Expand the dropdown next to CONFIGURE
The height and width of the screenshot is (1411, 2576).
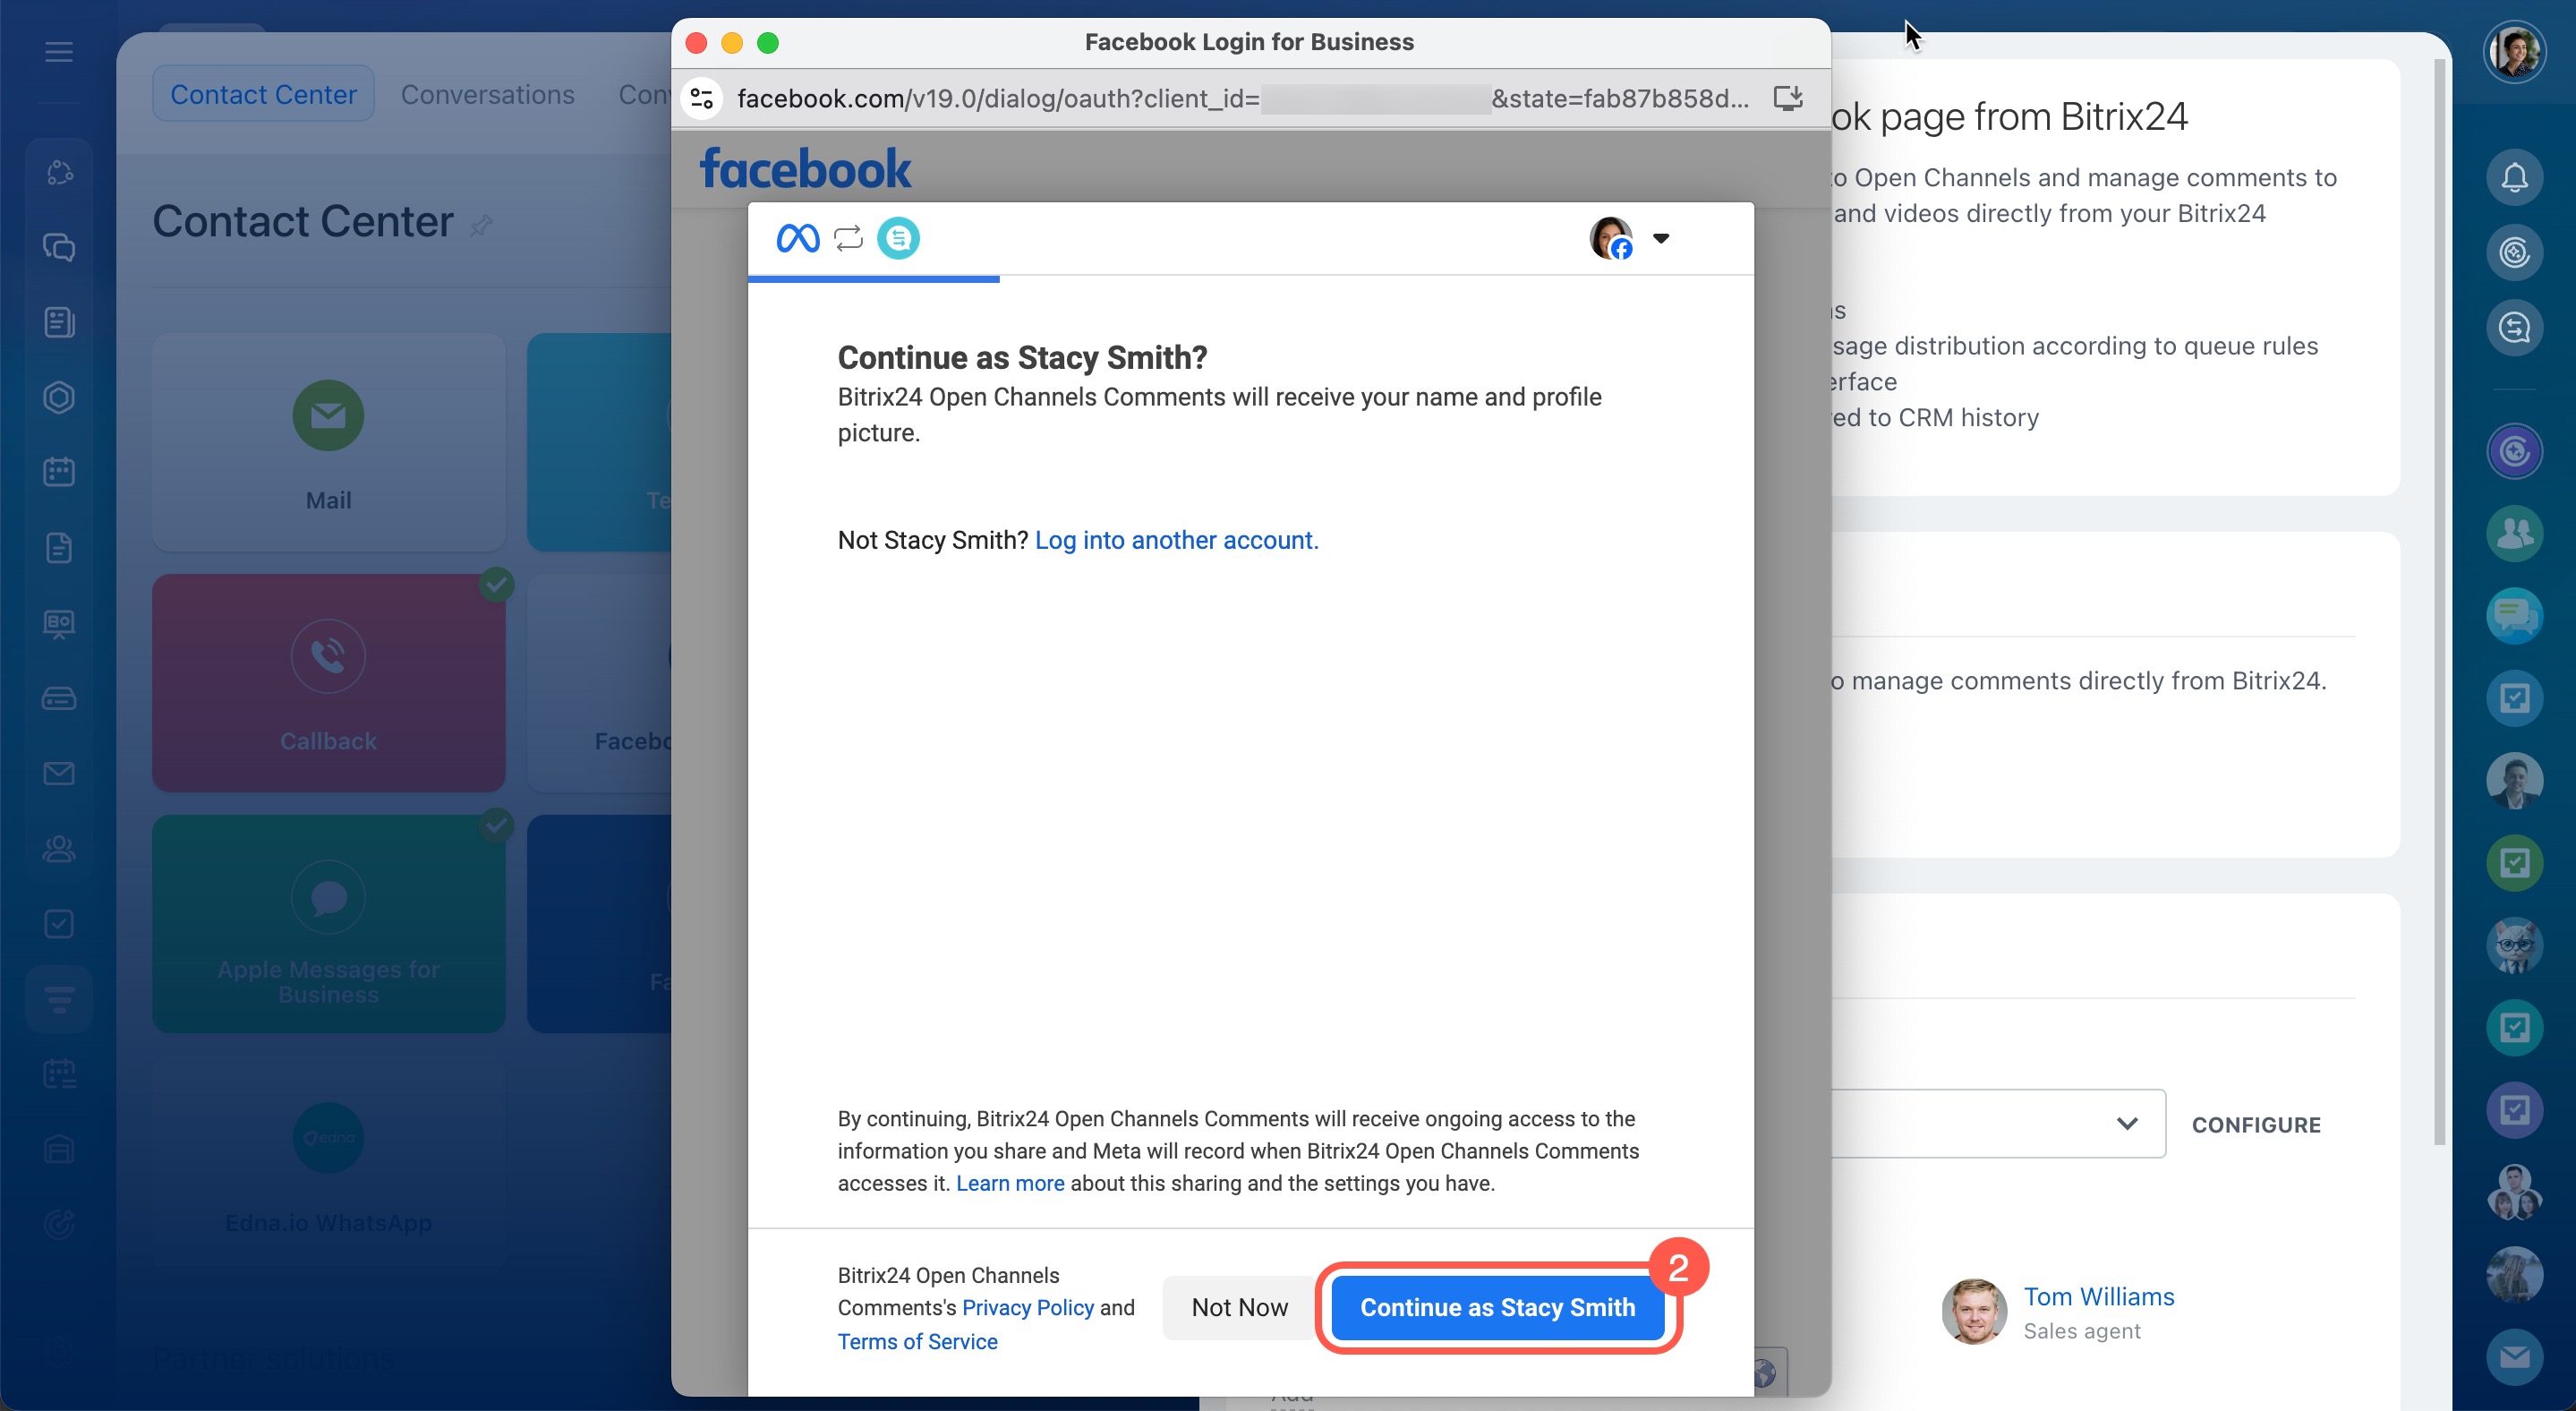point(2127,1123)
